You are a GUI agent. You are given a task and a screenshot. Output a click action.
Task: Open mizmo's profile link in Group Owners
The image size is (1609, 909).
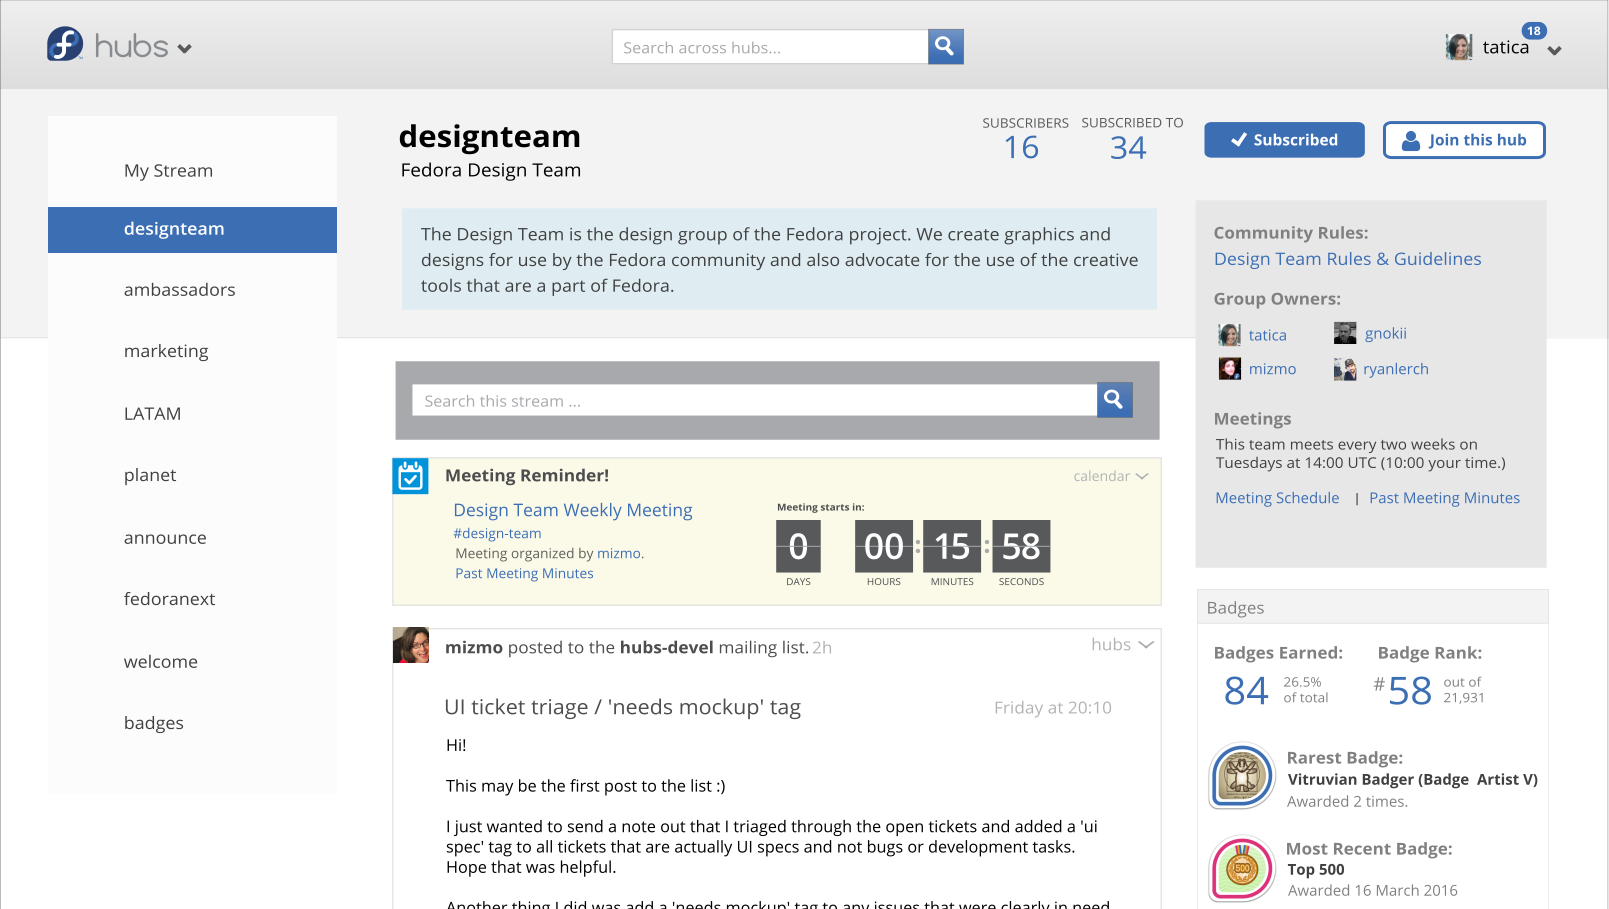tap(1272, 369)
